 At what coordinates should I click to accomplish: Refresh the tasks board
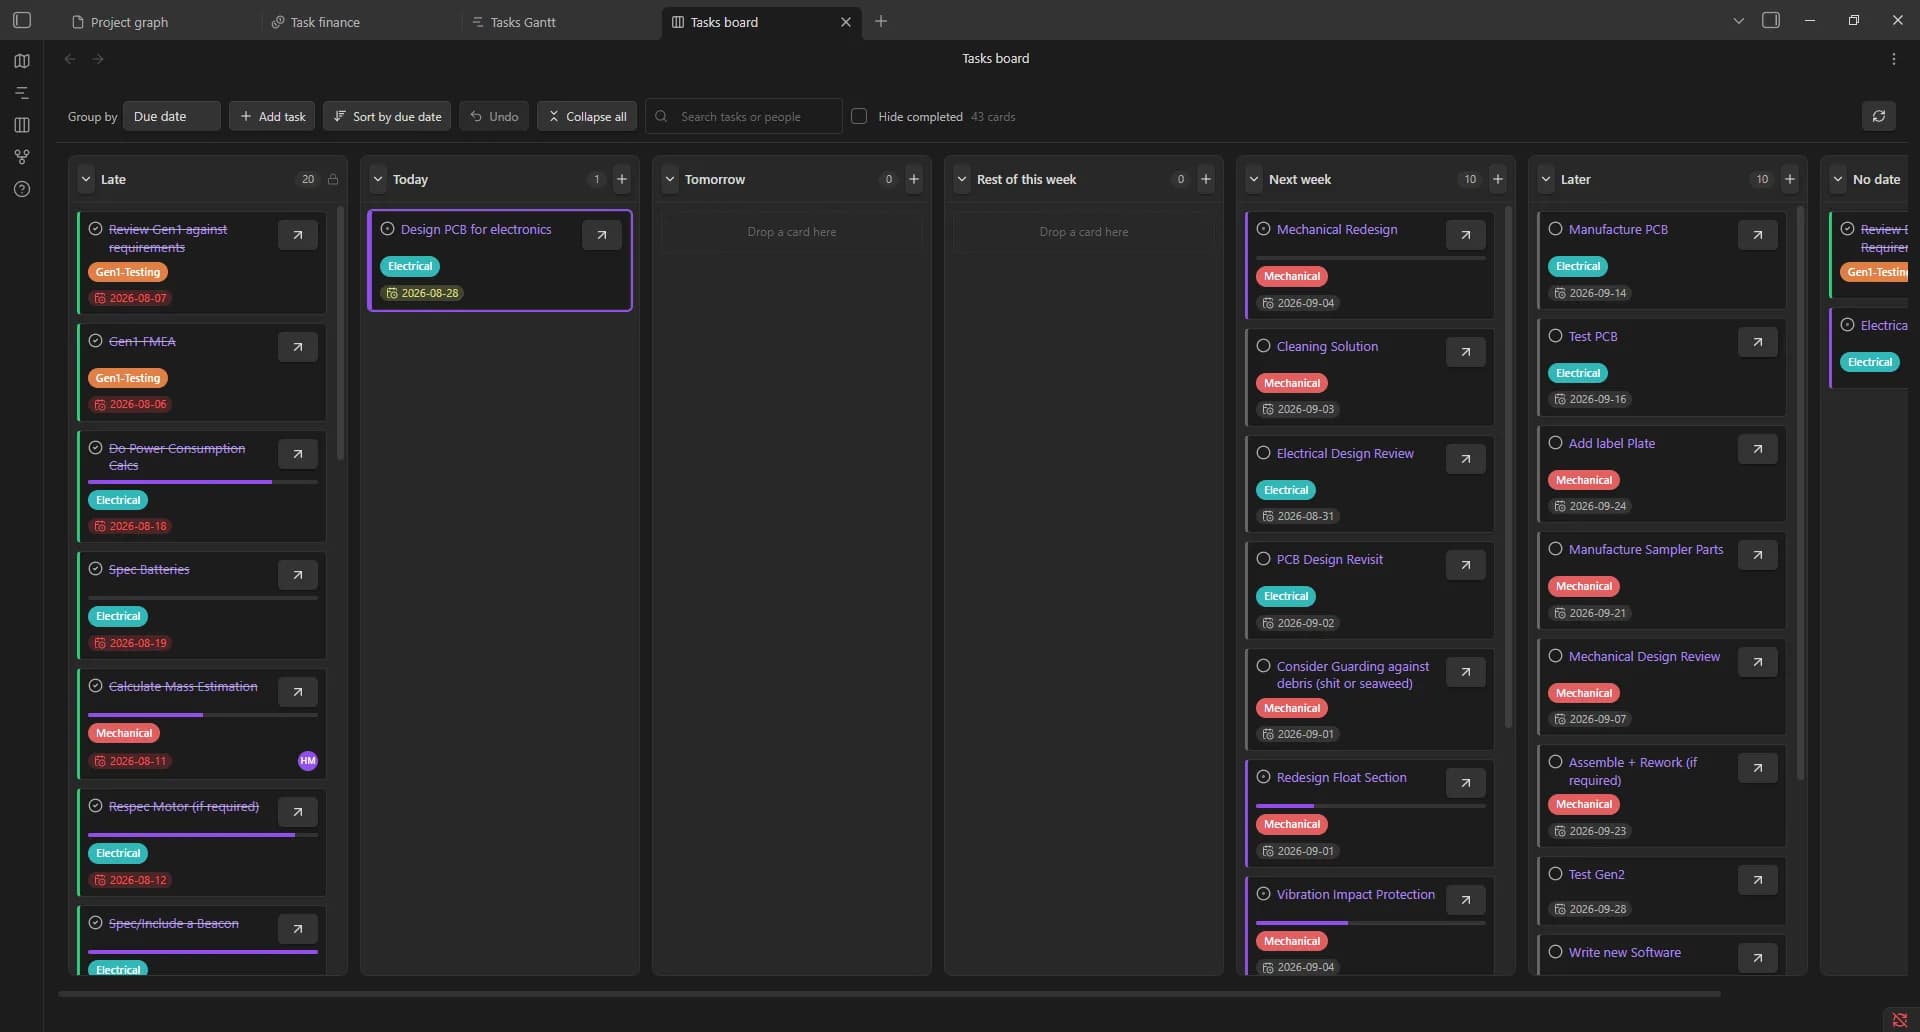coord(1878,116)
